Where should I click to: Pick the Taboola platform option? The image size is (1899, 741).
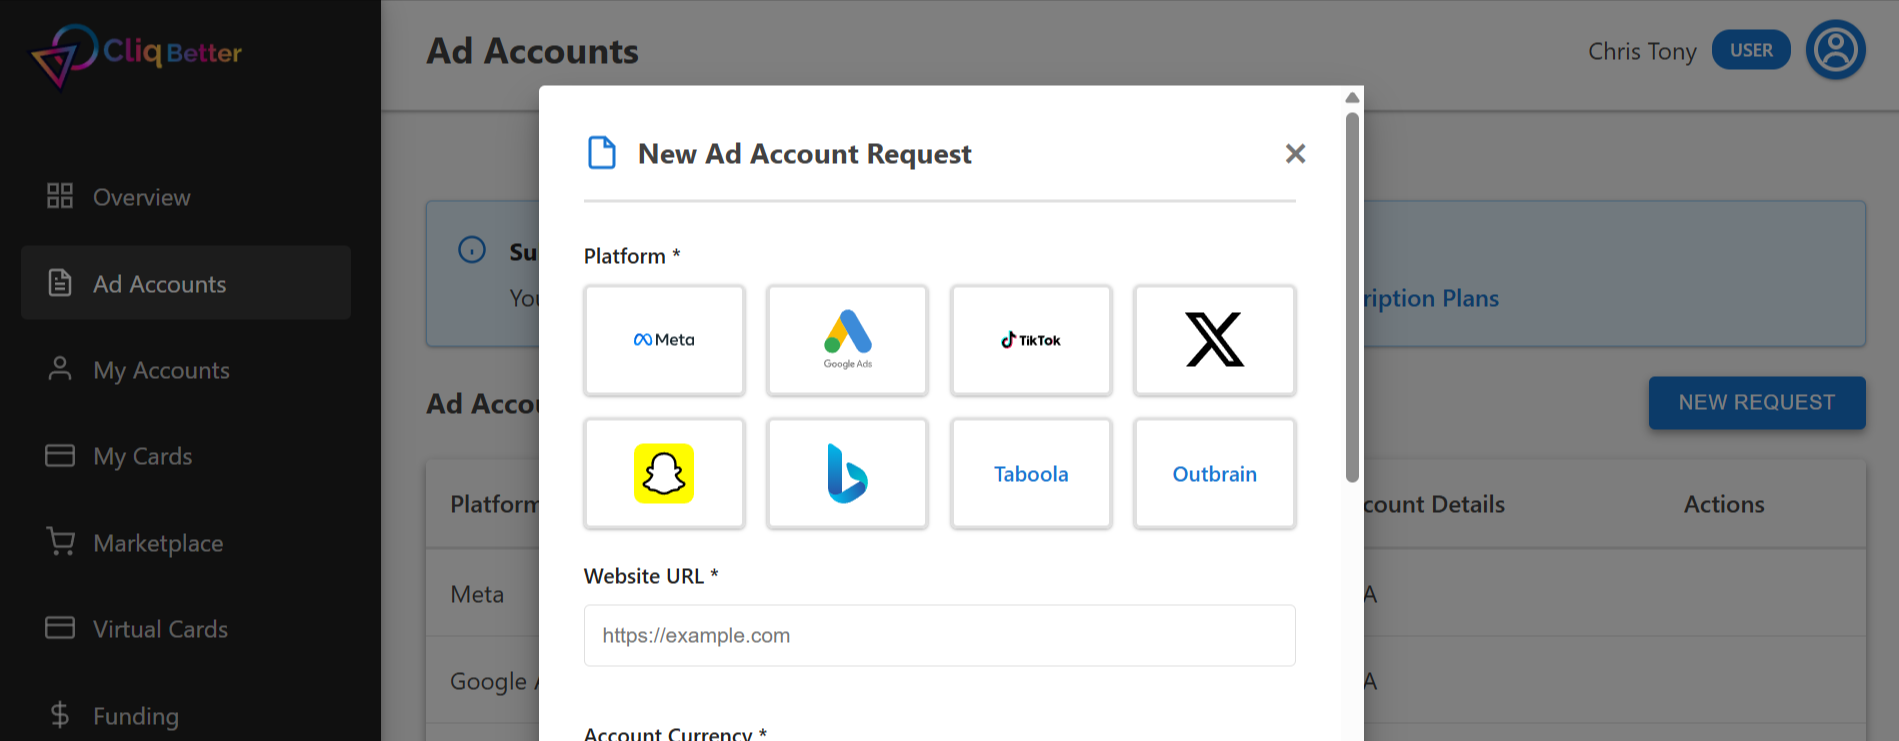(1031, 473)
